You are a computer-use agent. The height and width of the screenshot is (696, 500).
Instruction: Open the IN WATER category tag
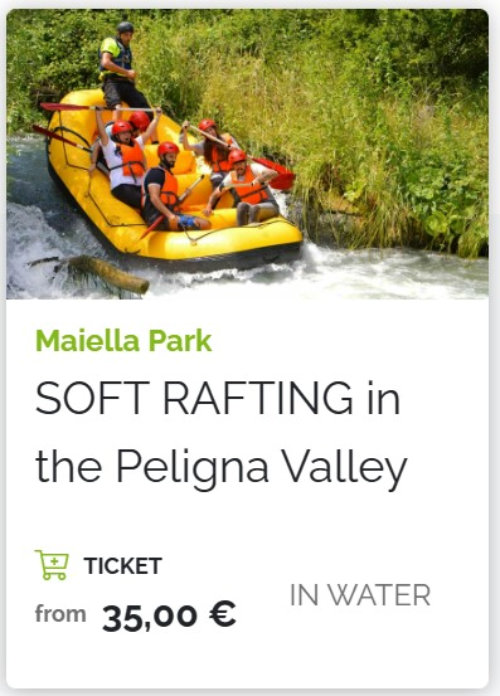360,595
